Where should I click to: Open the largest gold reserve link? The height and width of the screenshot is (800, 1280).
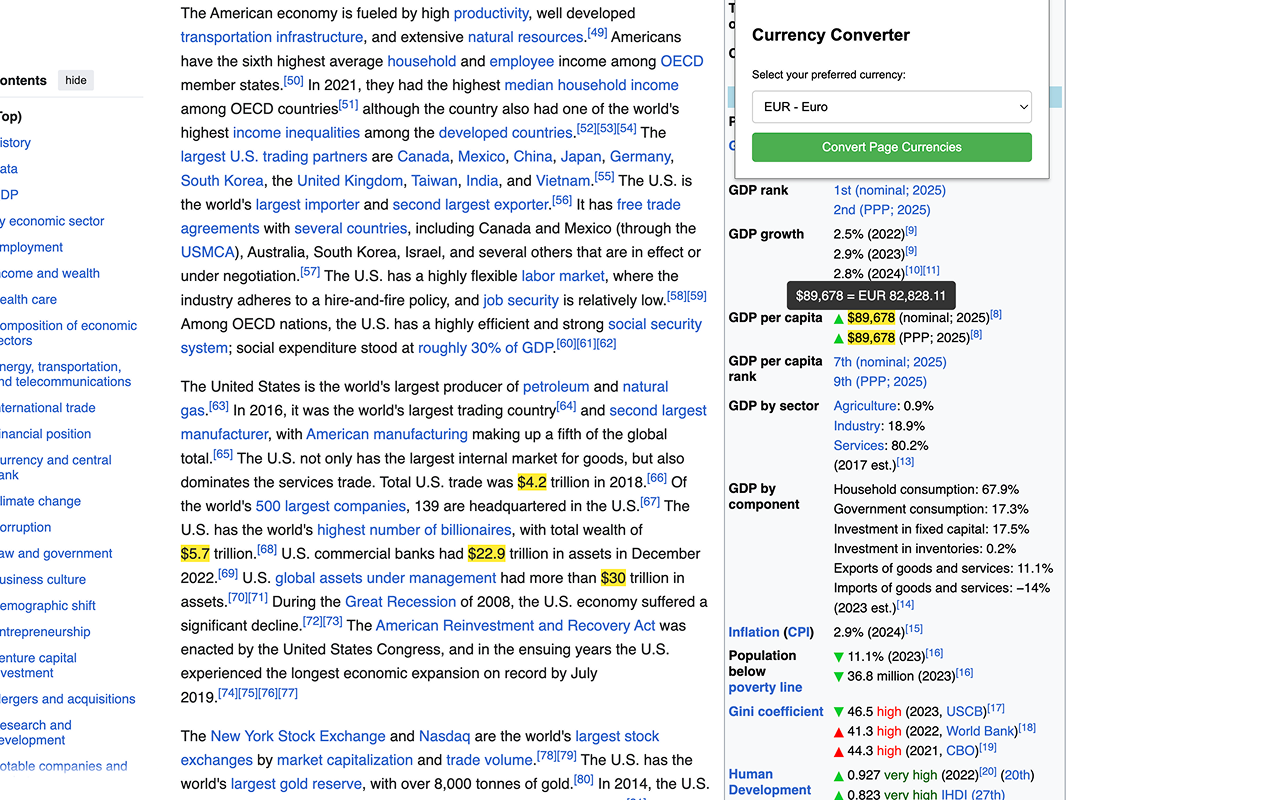coord(297,784)
